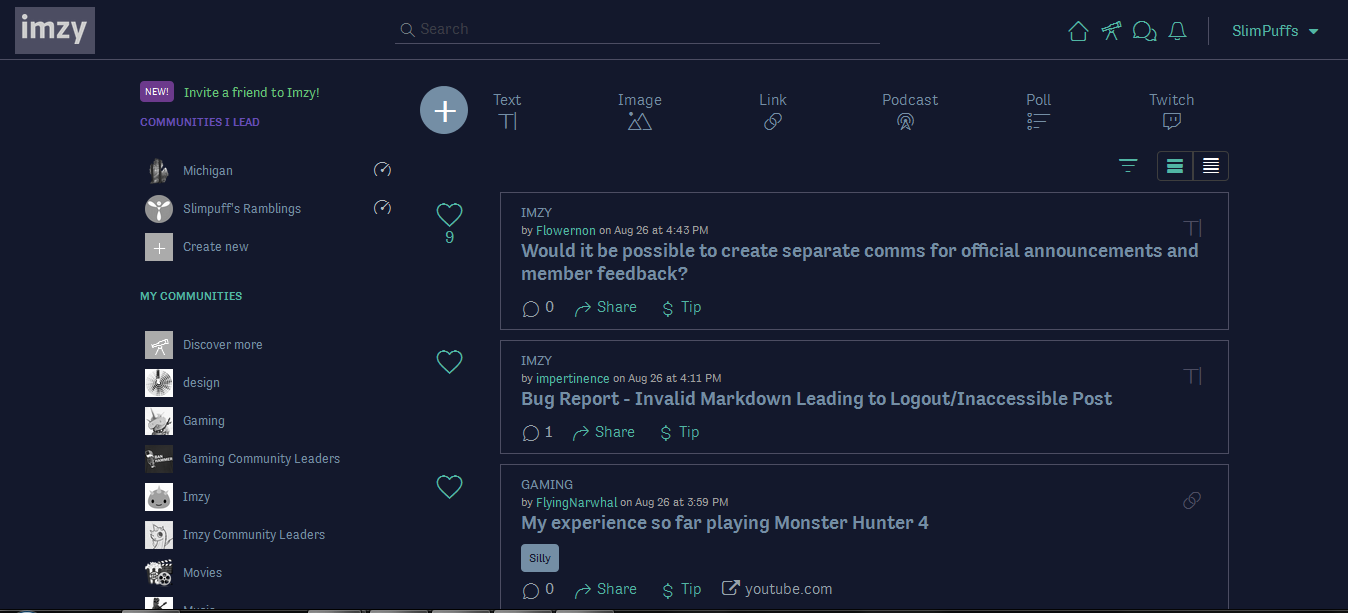The height and width of the screenshot is (613, 1348).
Task: Select the Image post type
Action: click(x=639, y=111)
